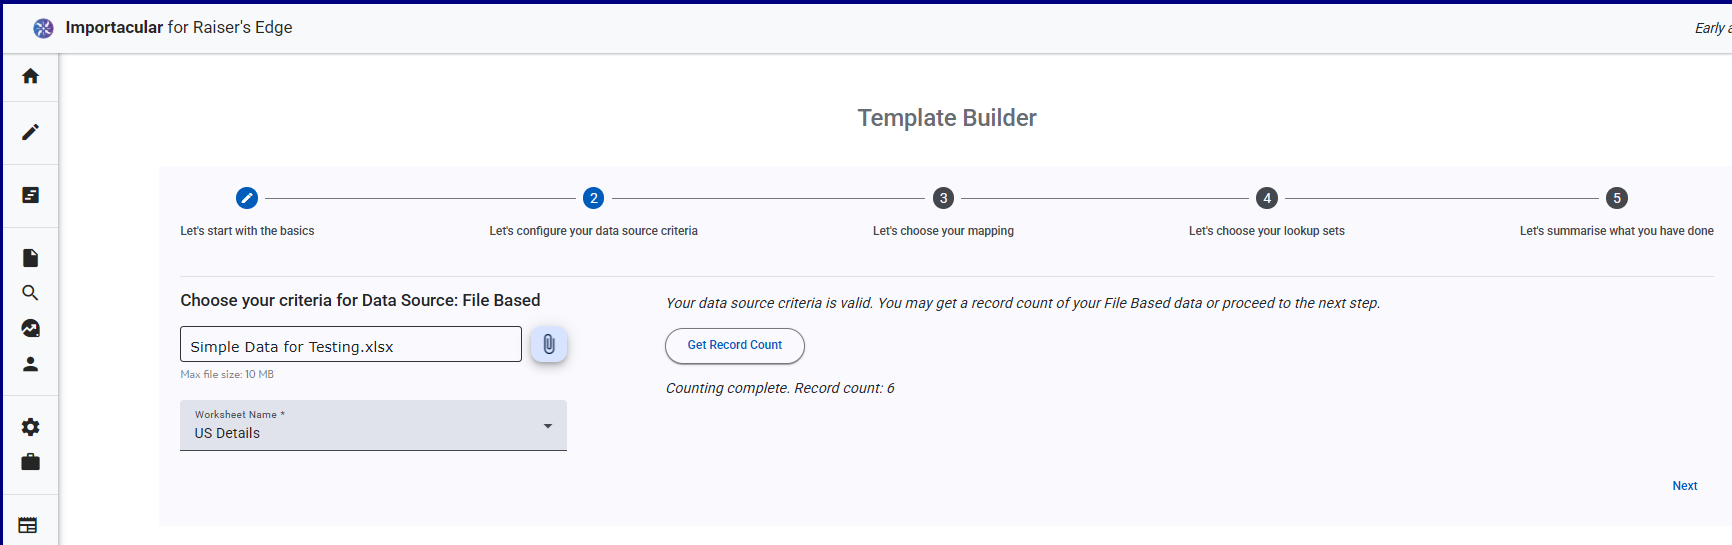Go back to step 1 basics
Viewport: 1732px width, 545px height.
point(247,198)
